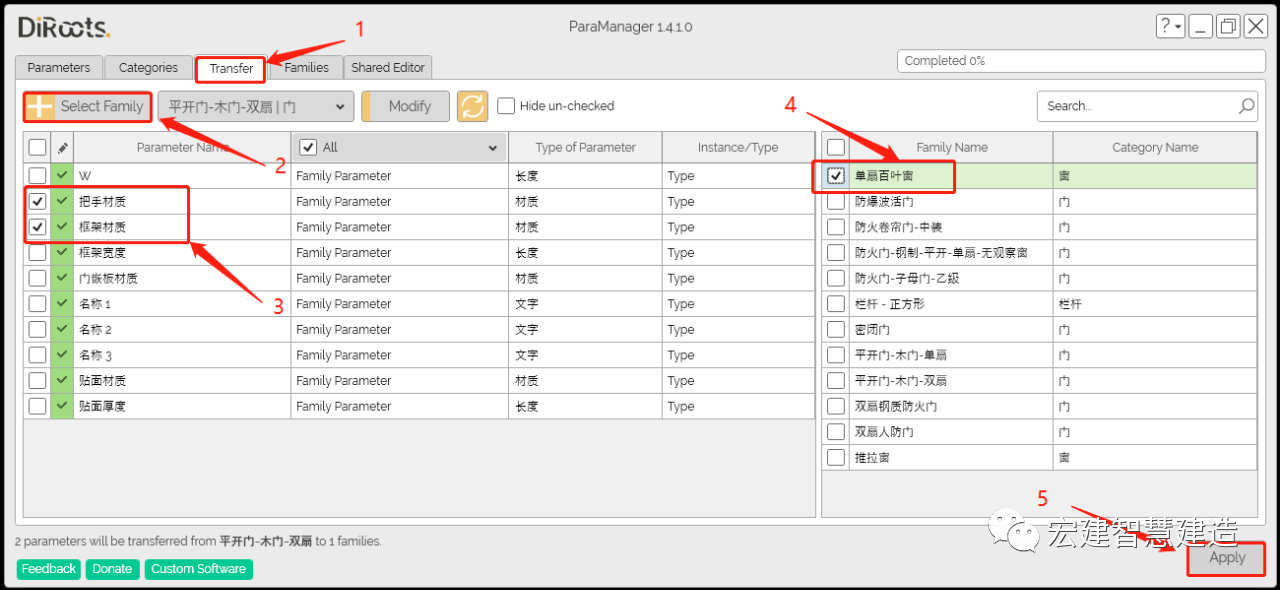Select the 双扇人防门 family row
Viewport: 1280px width, 590px height.
1039,432
